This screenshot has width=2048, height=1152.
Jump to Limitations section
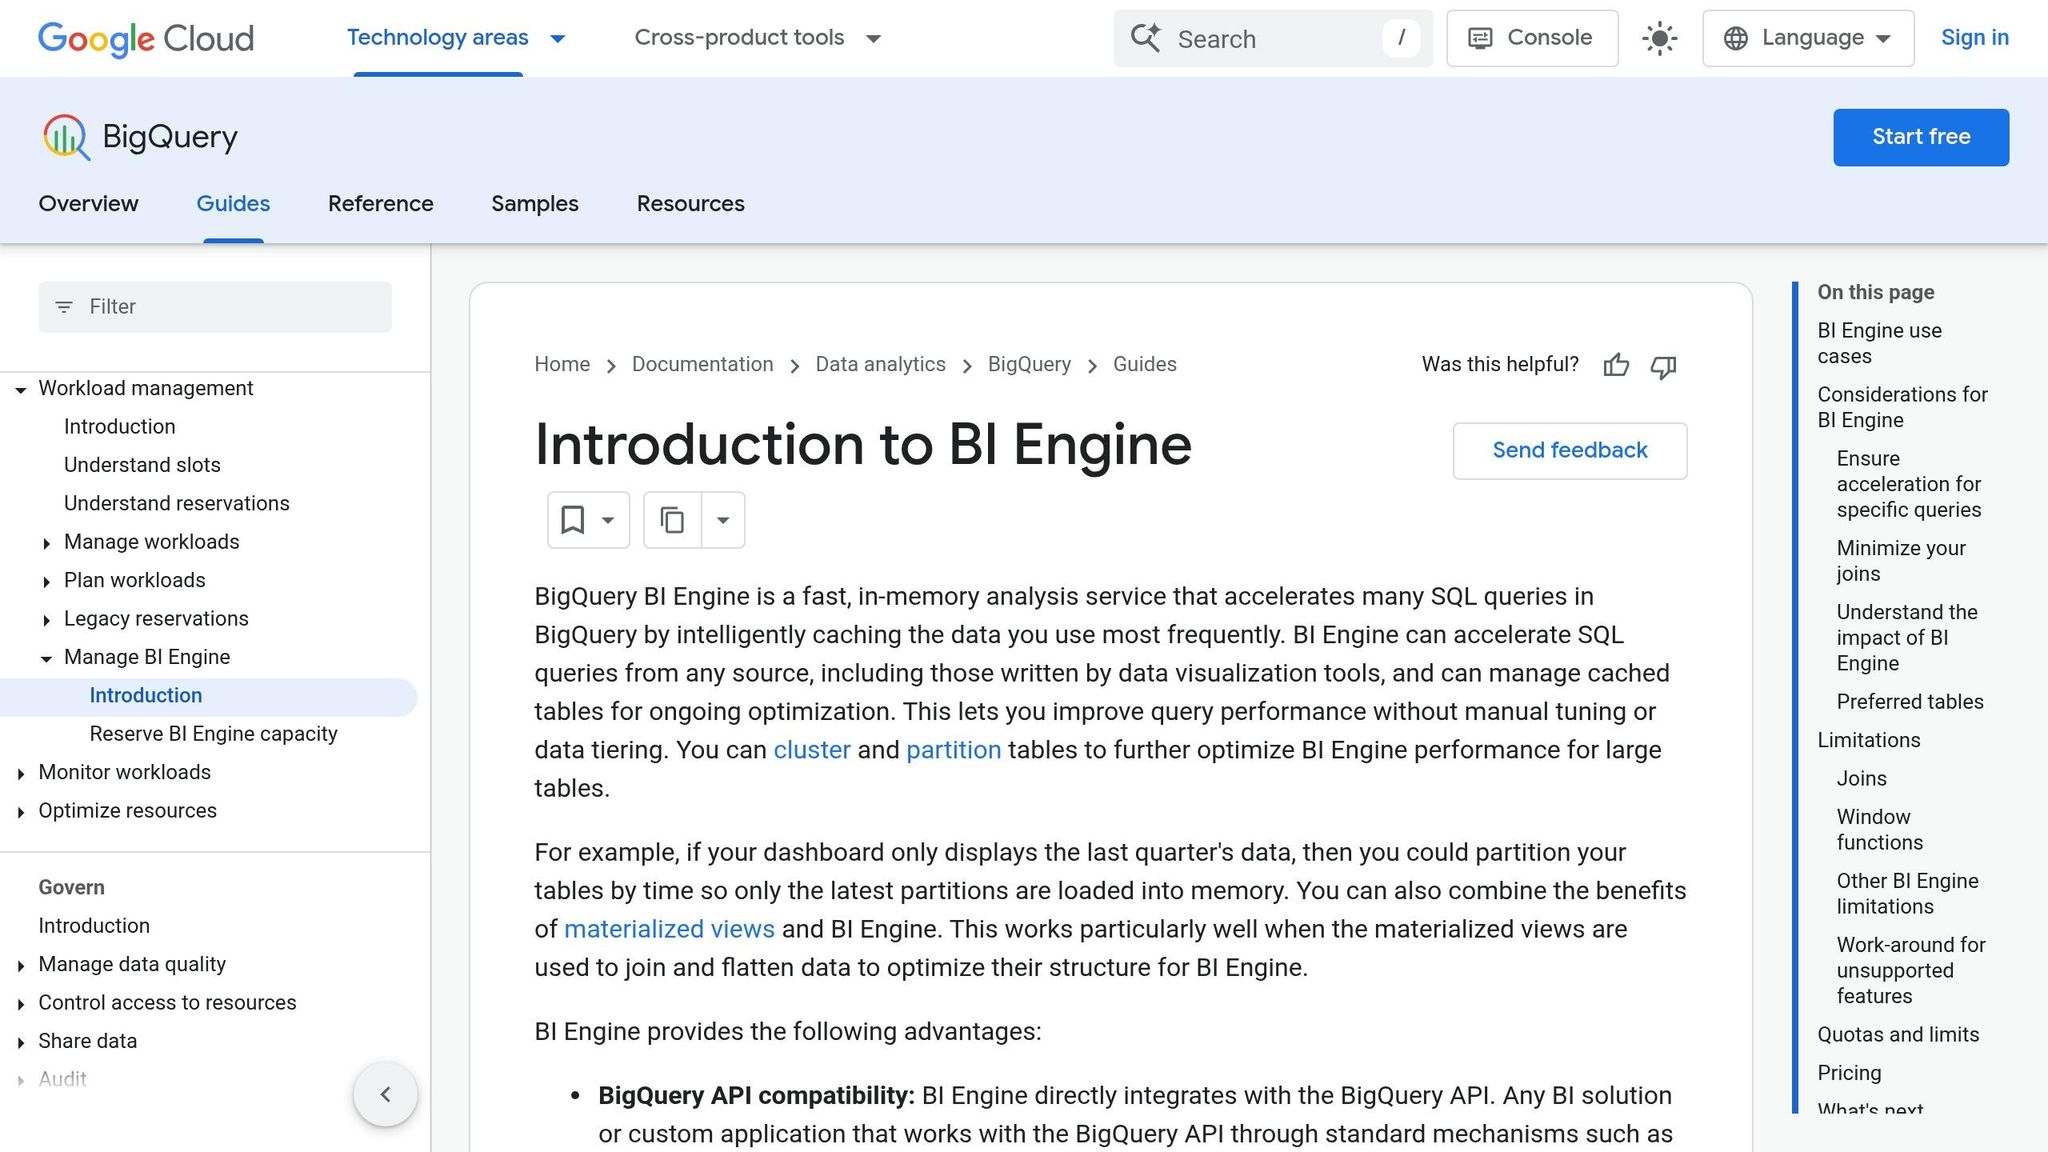(x=1869, y=741)
